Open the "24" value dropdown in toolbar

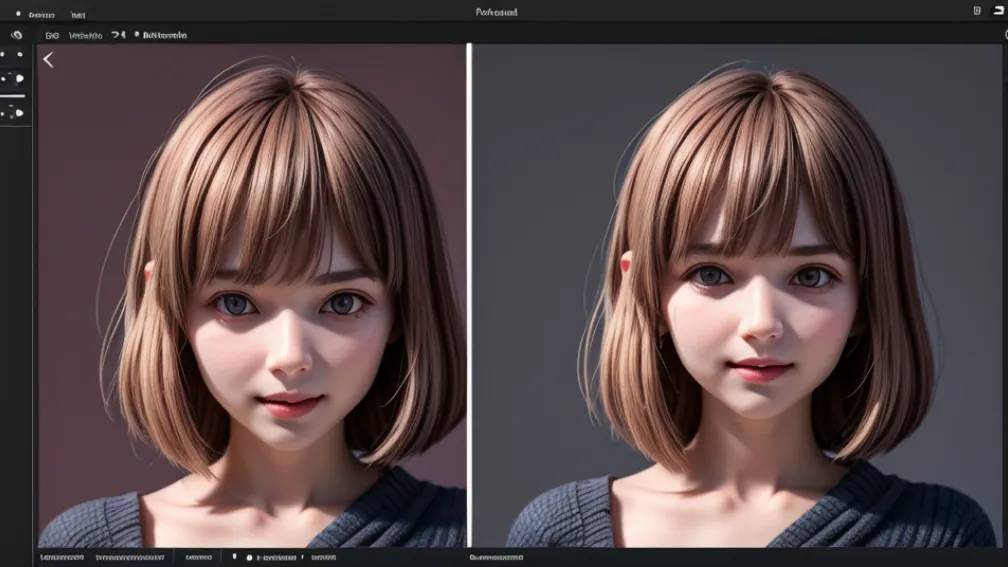point(117,35)
